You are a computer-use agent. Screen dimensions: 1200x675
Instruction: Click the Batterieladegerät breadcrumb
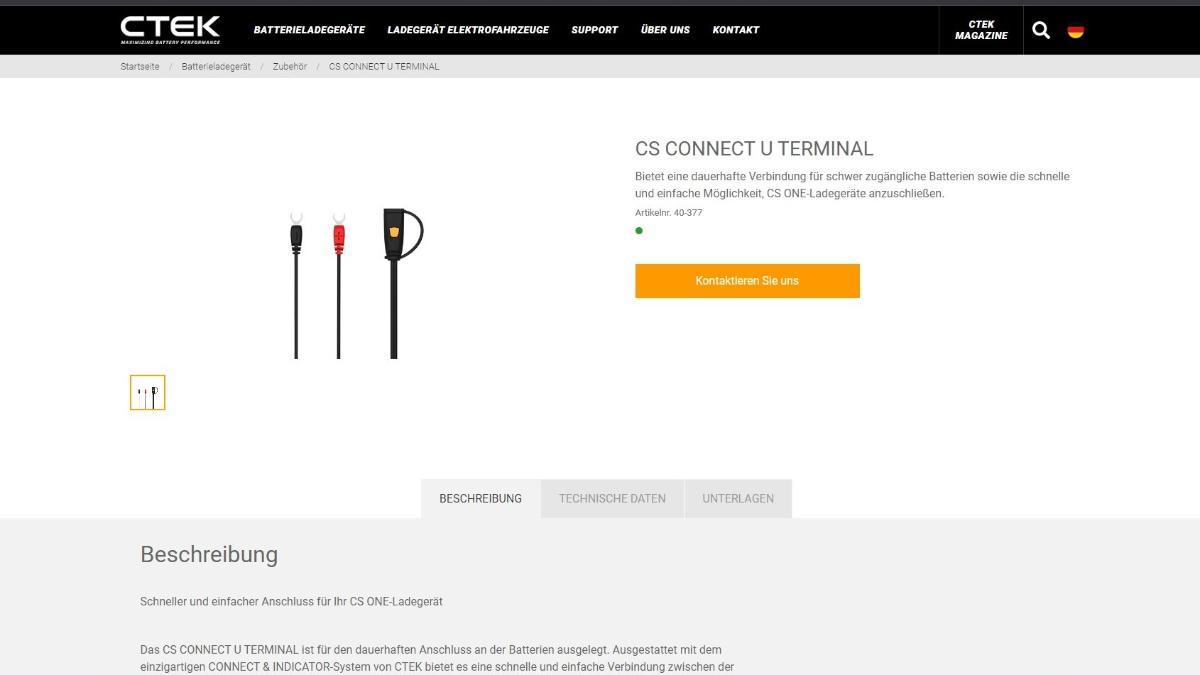(x=216, y=67)
